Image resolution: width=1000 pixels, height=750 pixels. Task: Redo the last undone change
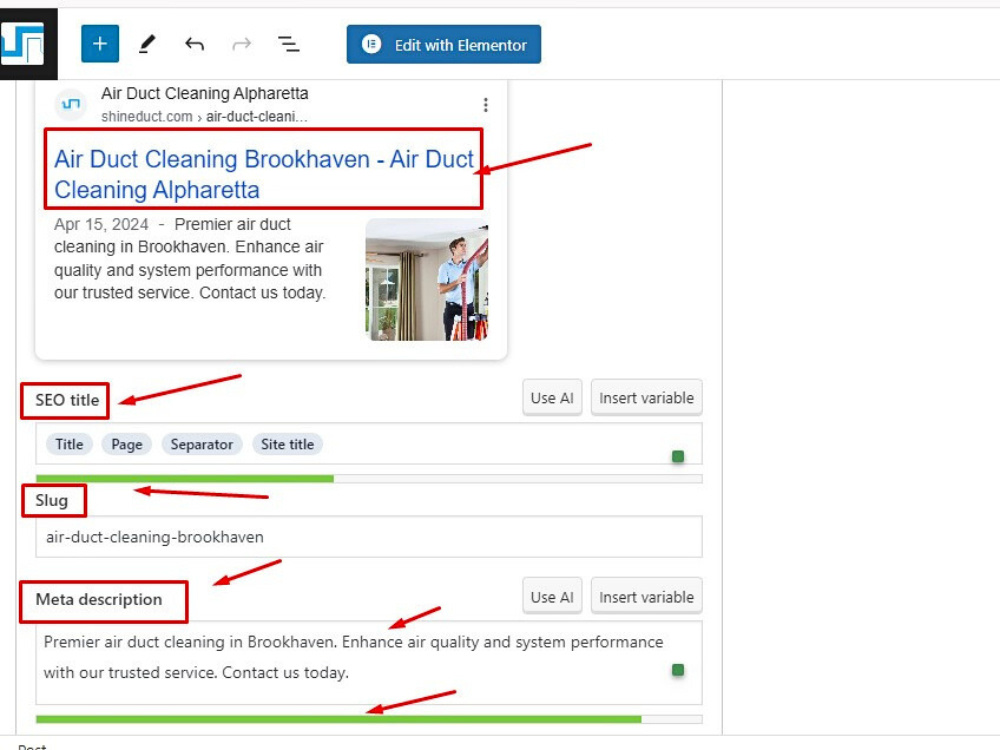point(242,44)
